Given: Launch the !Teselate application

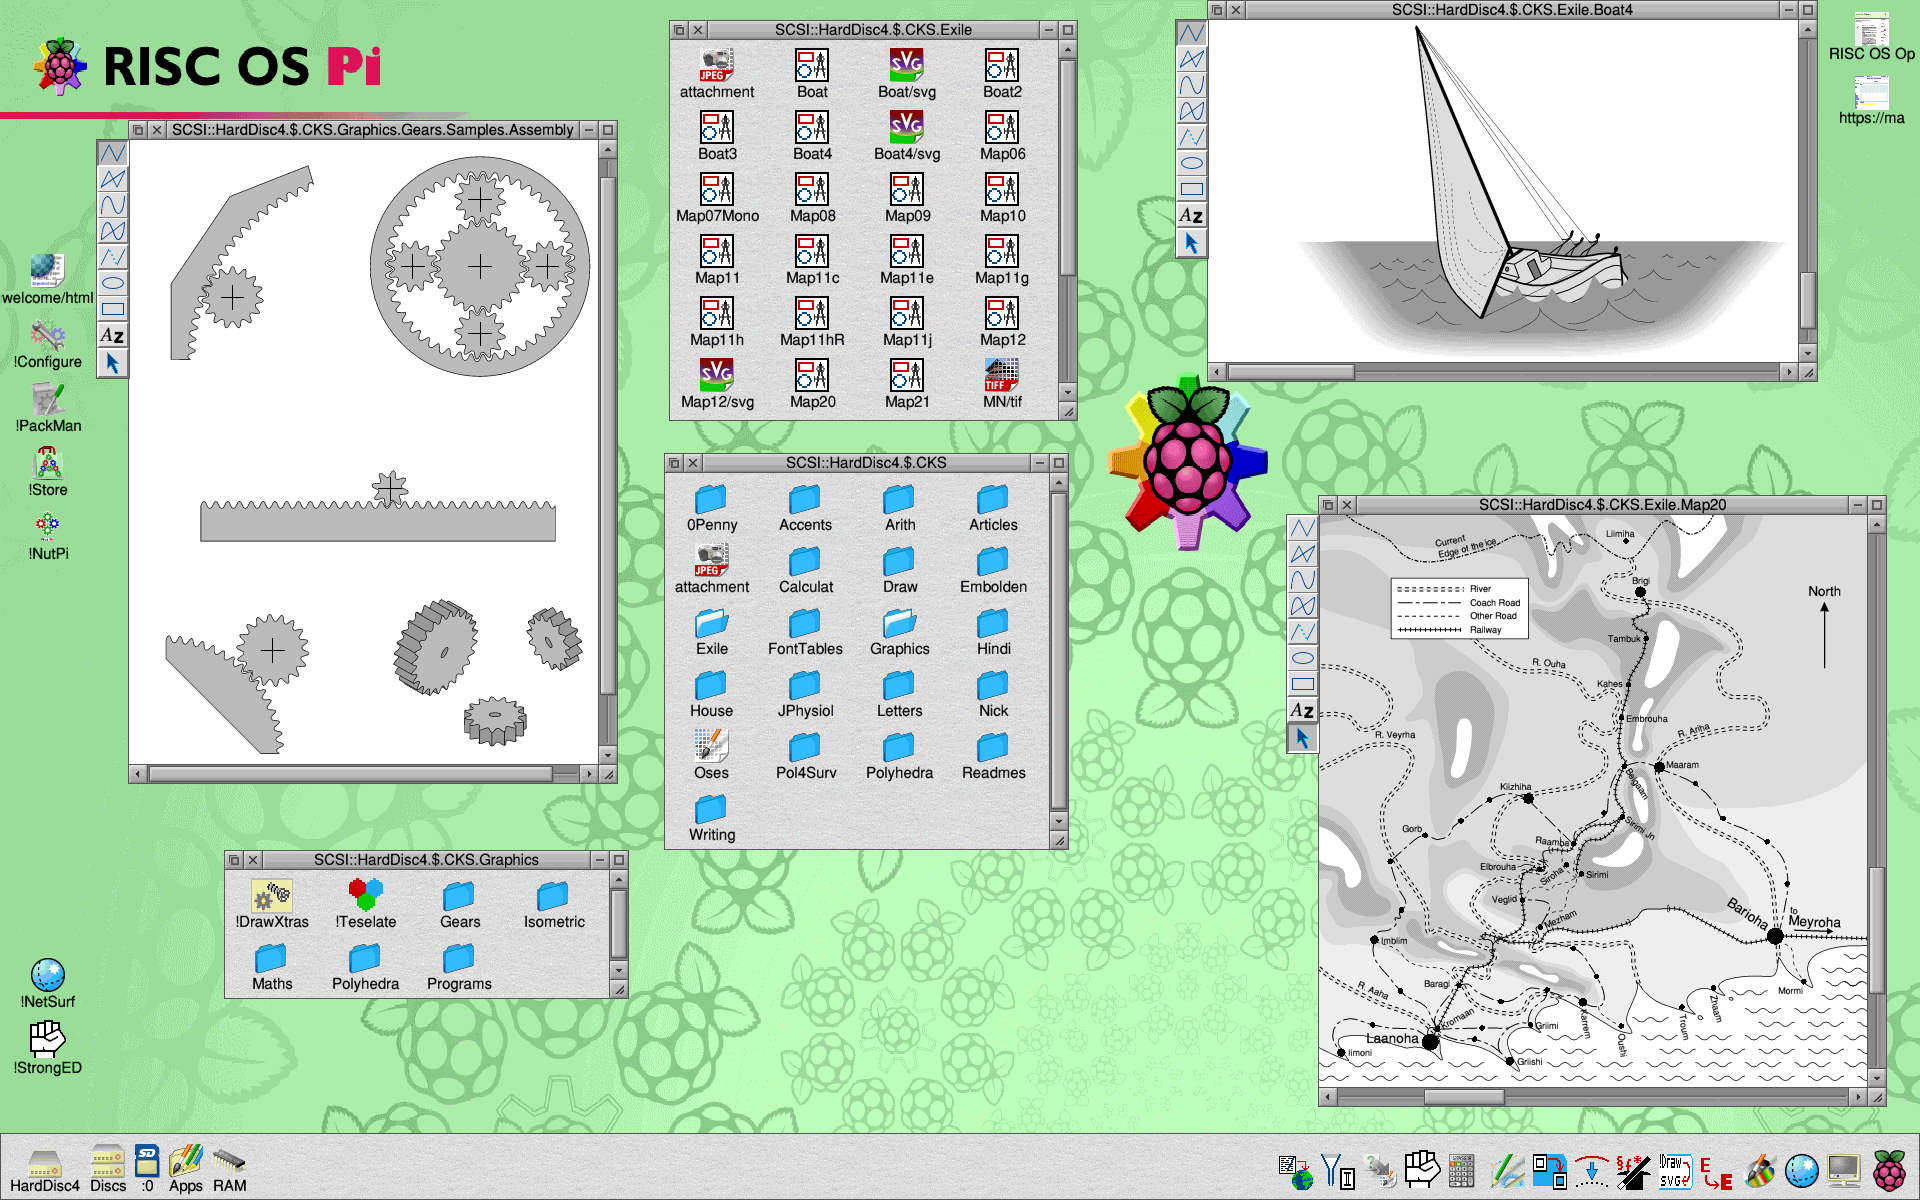Looking at the screenshot, I should [366, 905].
